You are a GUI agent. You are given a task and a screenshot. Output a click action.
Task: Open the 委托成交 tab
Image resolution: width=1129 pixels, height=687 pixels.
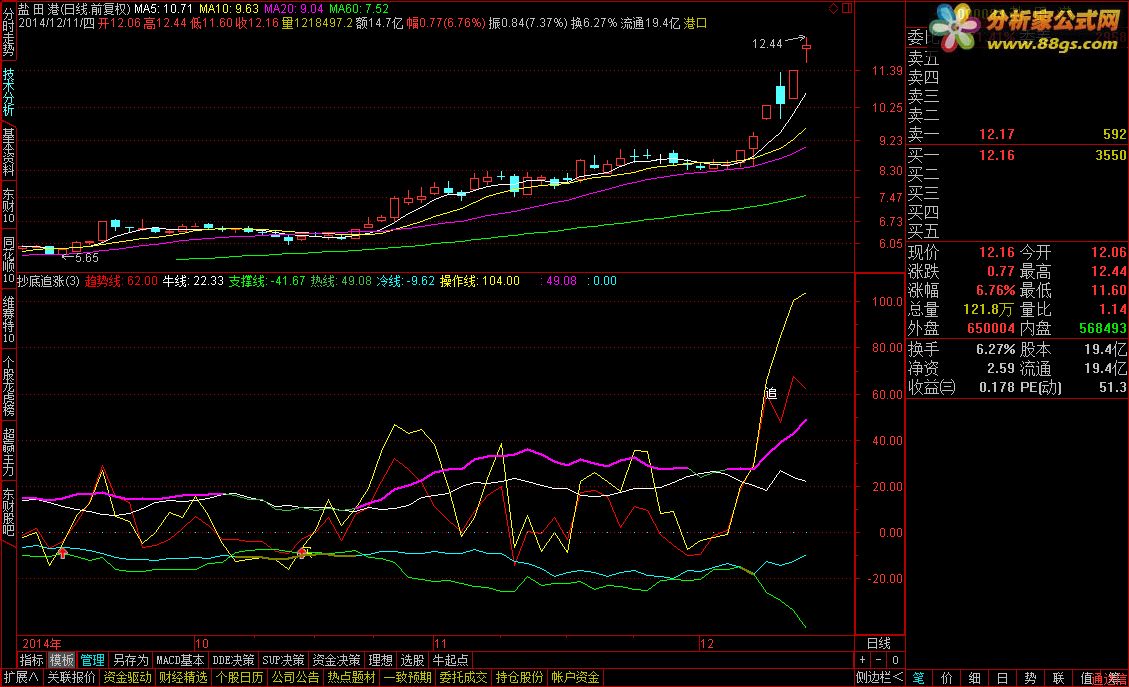(x=463, y=678)
